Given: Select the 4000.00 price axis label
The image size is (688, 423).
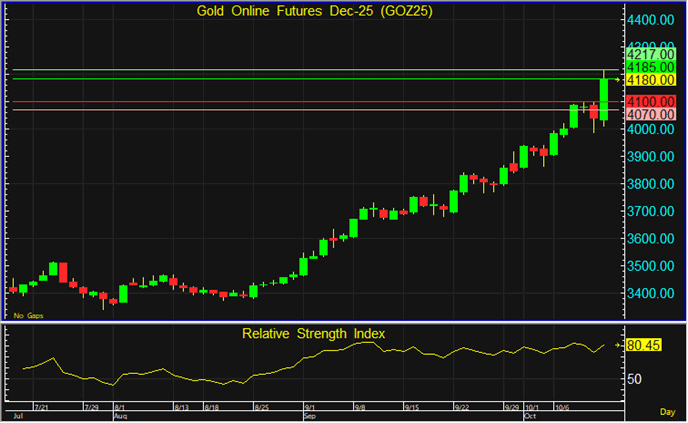Looking at the screenshot, I should coord(651,129).
